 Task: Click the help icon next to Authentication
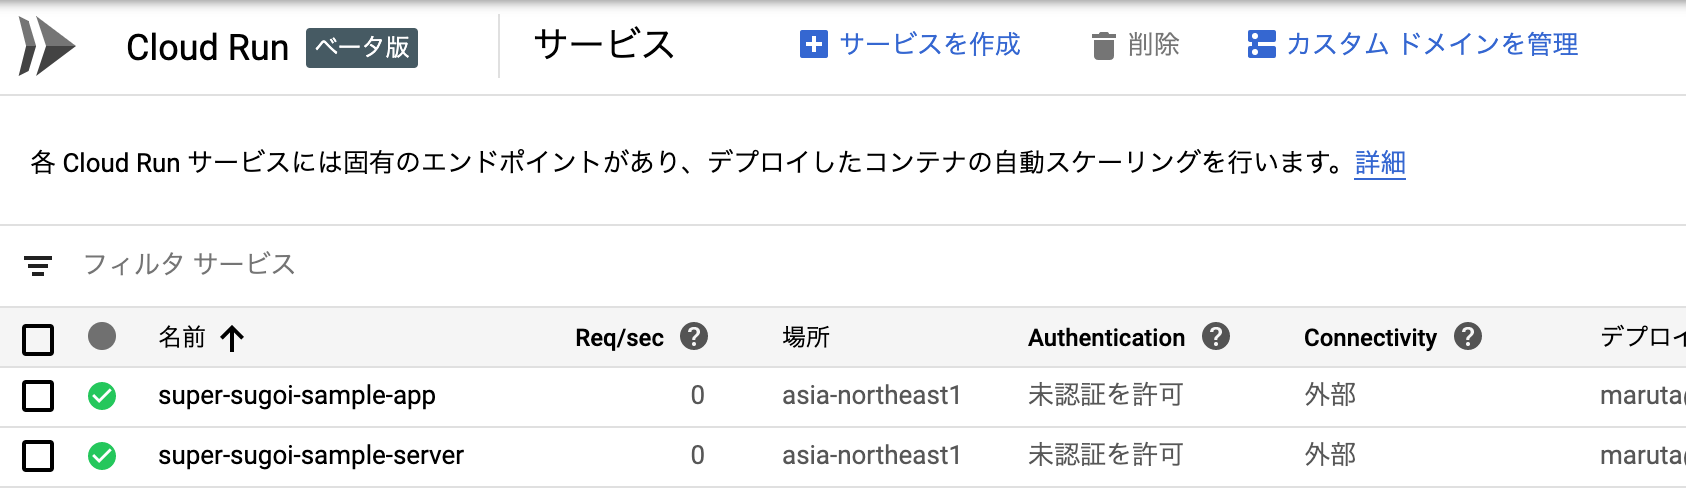1216,336
